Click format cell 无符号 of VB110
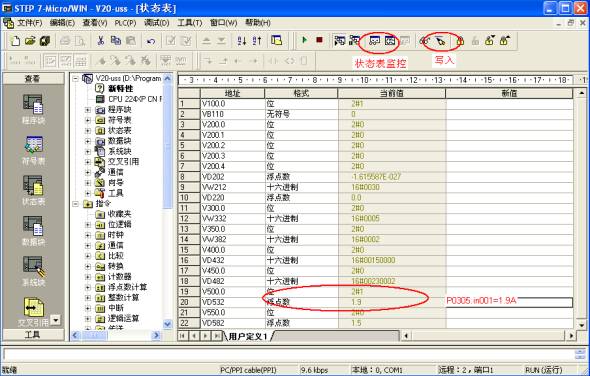The image size is (590, 376). [x=301, y=114]
